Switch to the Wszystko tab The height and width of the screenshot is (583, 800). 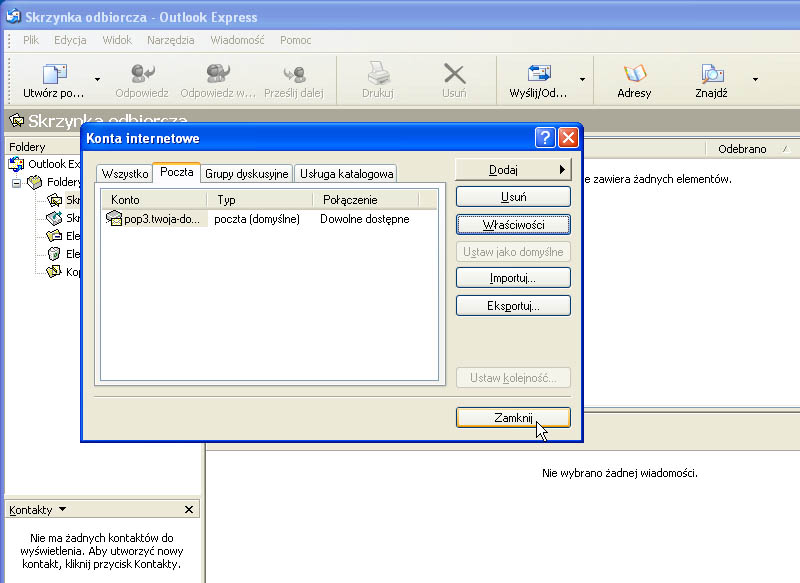pyautogui.click(x=124, y=174)
